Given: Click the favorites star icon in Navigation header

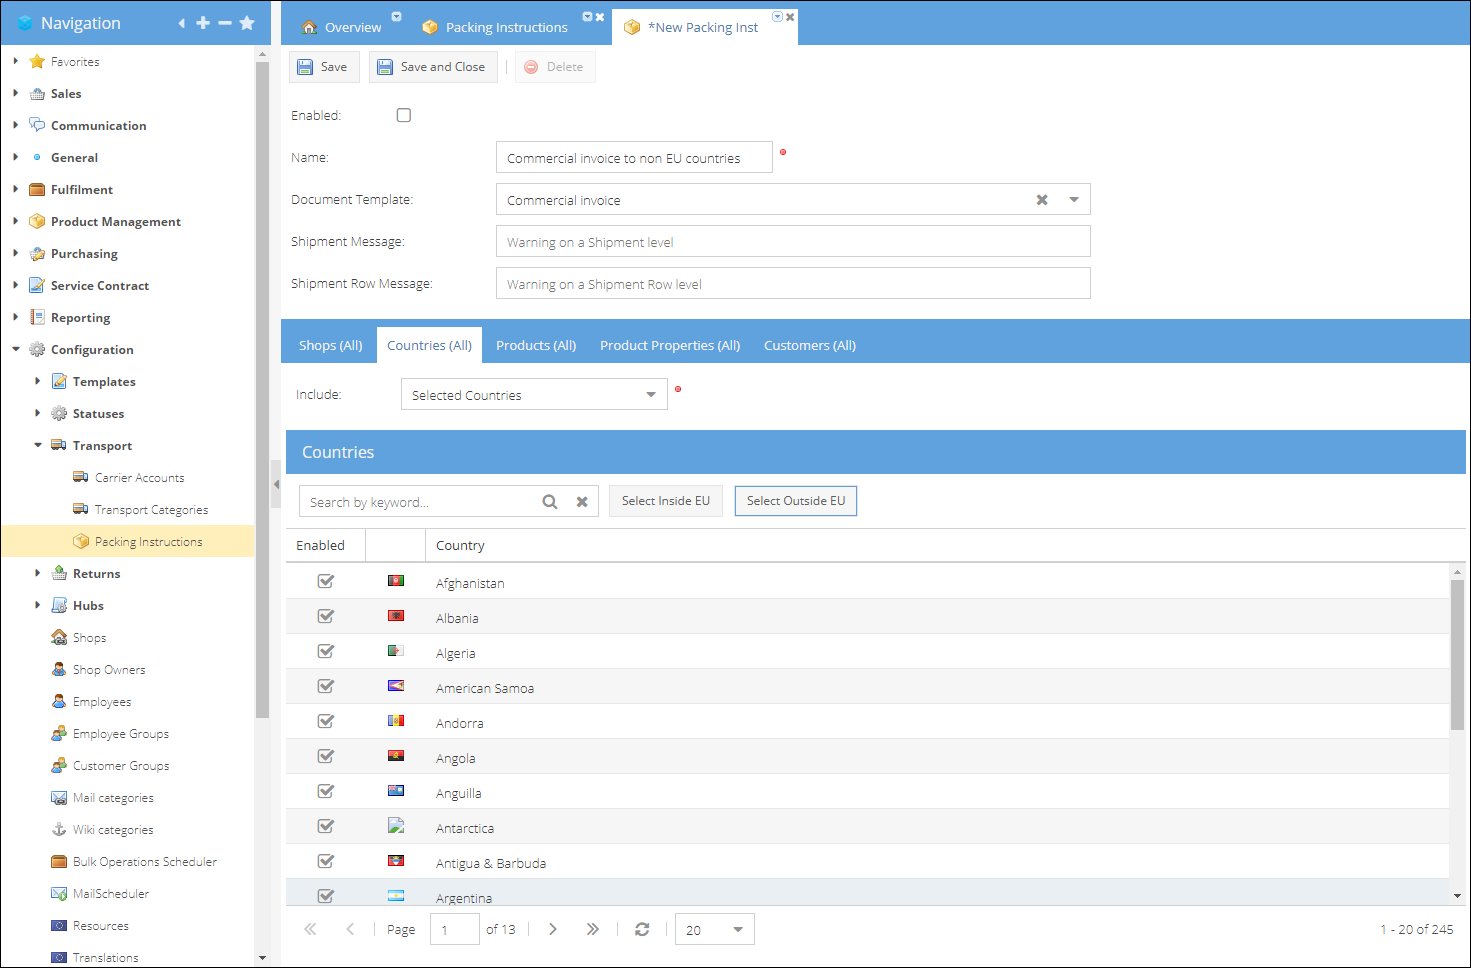Looking at the screenshot, I should 247,23.
